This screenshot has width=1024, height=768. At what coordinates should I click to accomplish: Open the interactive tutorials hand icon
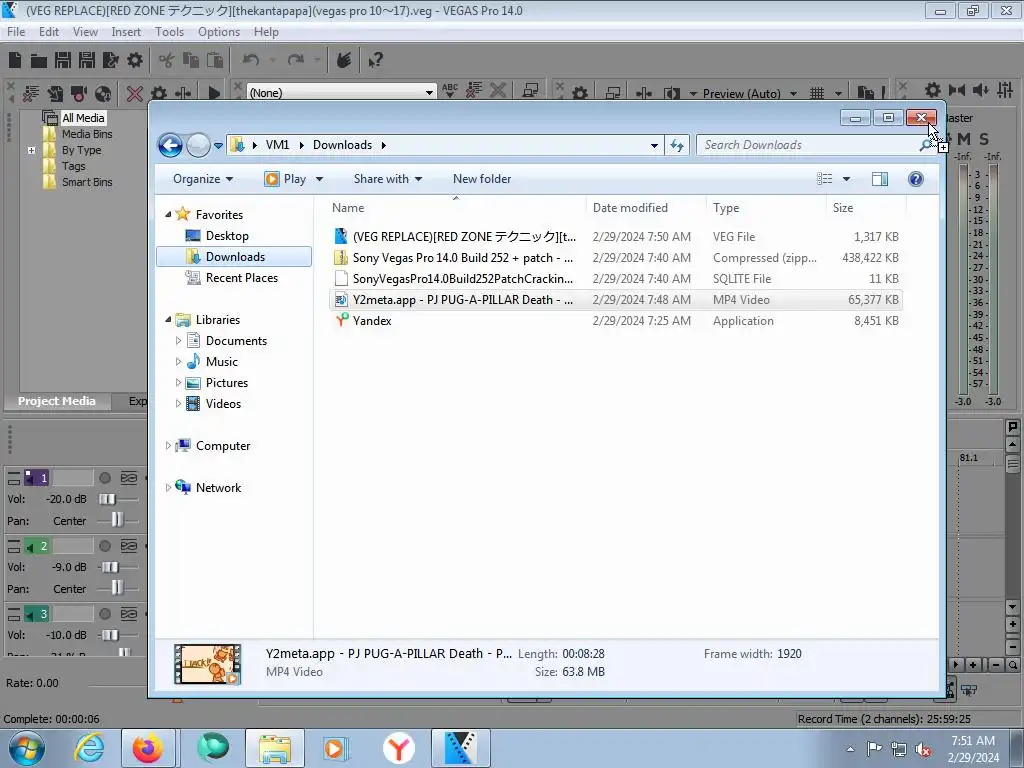pyautogui.click(x=344, y=60)
